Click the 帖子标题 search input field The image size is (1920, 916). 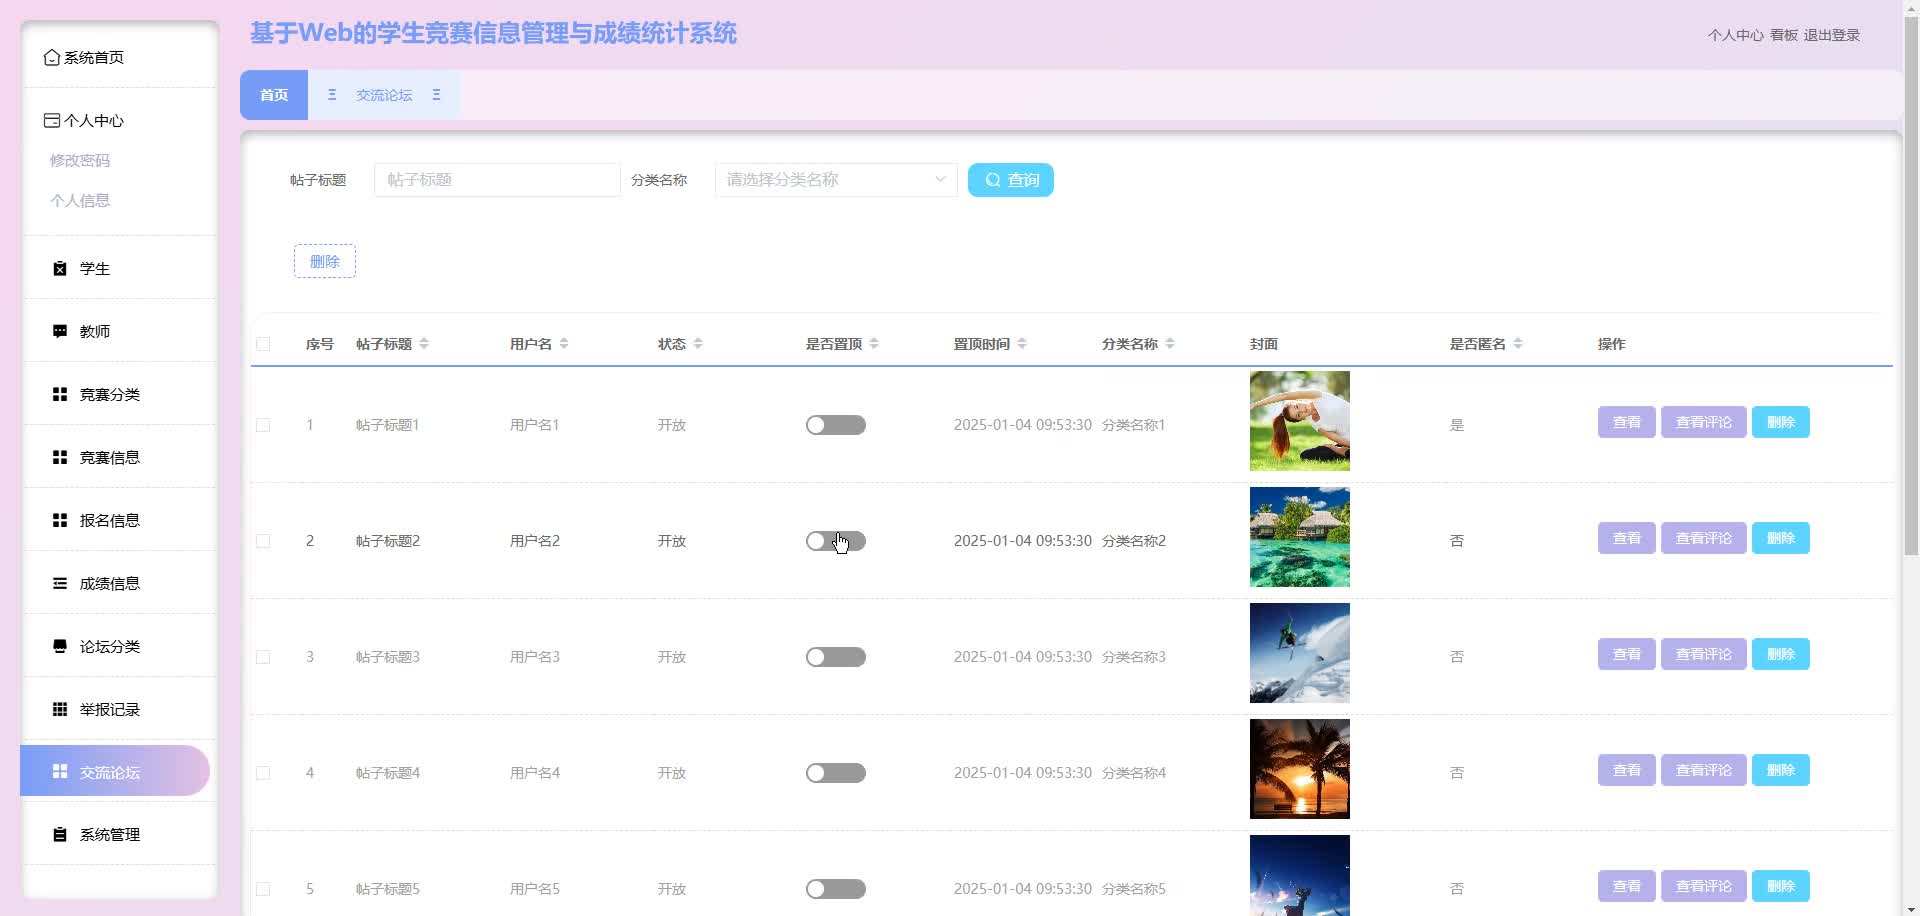(x=497, y=180)
